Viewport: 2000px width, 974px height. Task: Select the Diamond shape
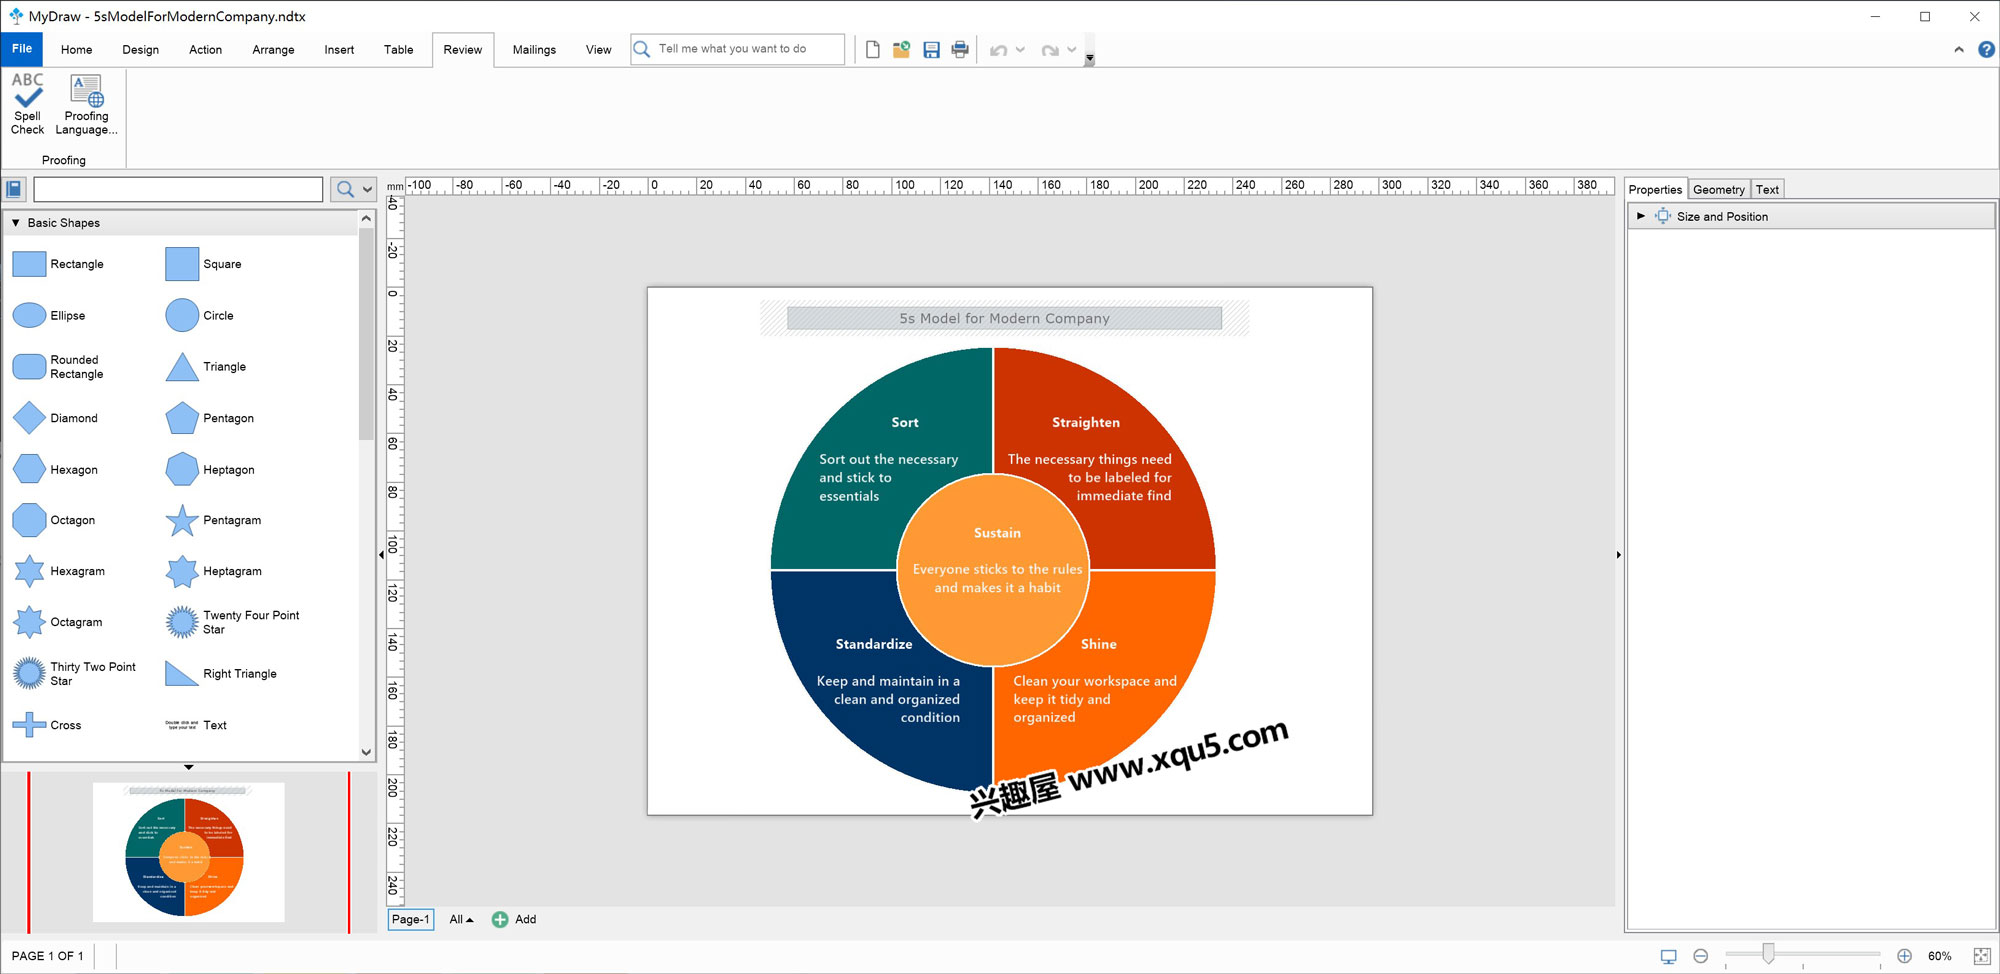coord(55,418)
